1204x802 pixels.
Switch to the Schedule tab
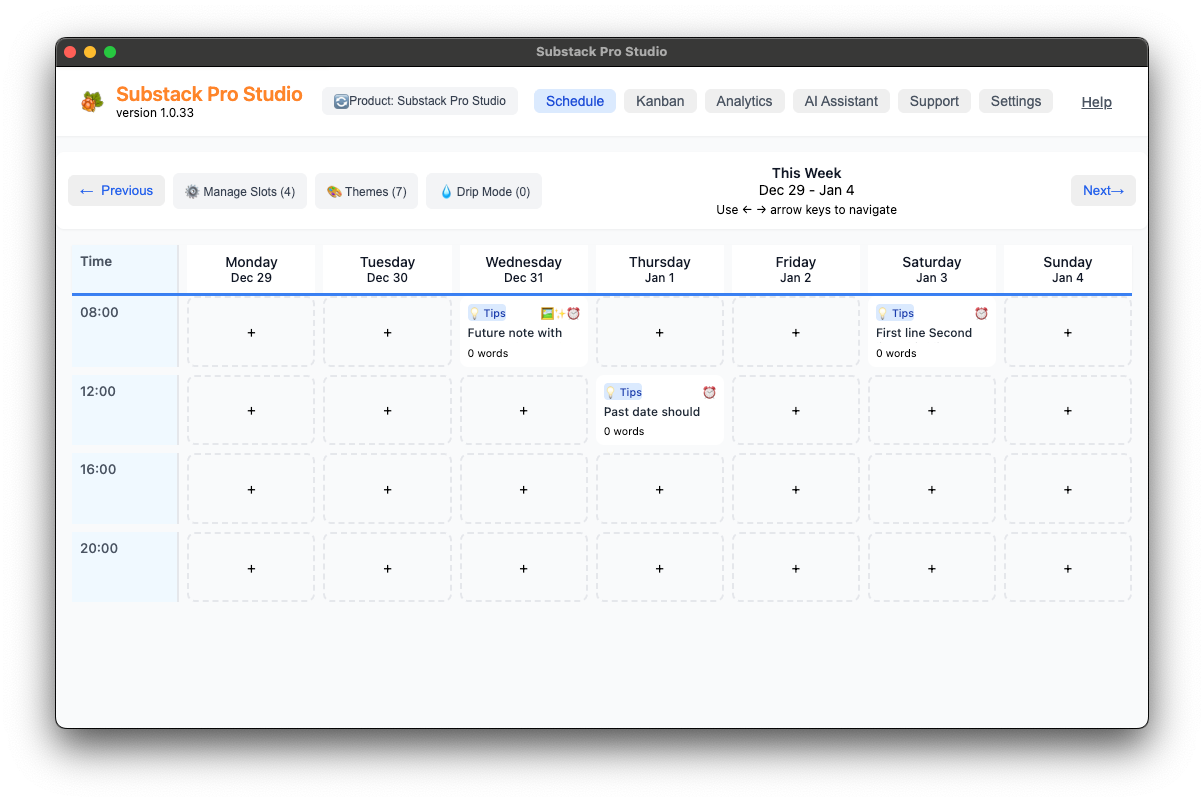pos(575,101)
